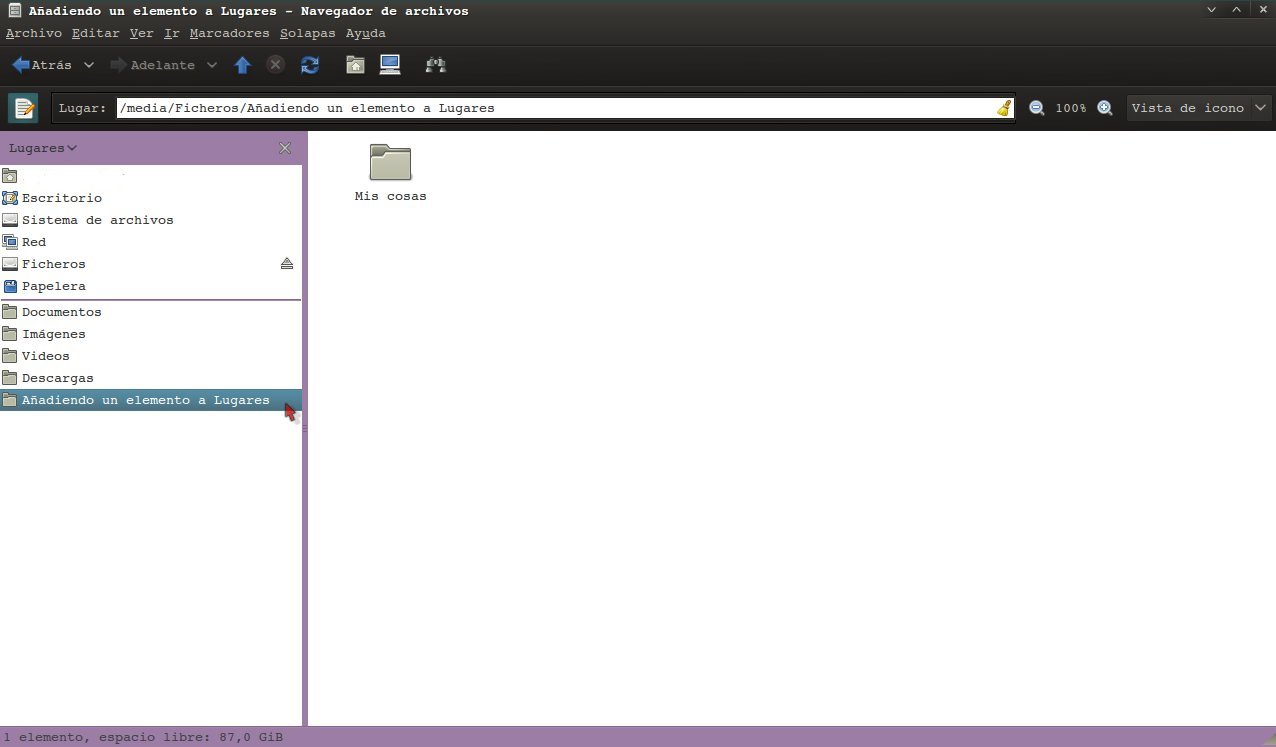The width and height of the screenshot is (1276, 747).
Task: Zoom out using the minus magnifier
Action: [1037, 108]
